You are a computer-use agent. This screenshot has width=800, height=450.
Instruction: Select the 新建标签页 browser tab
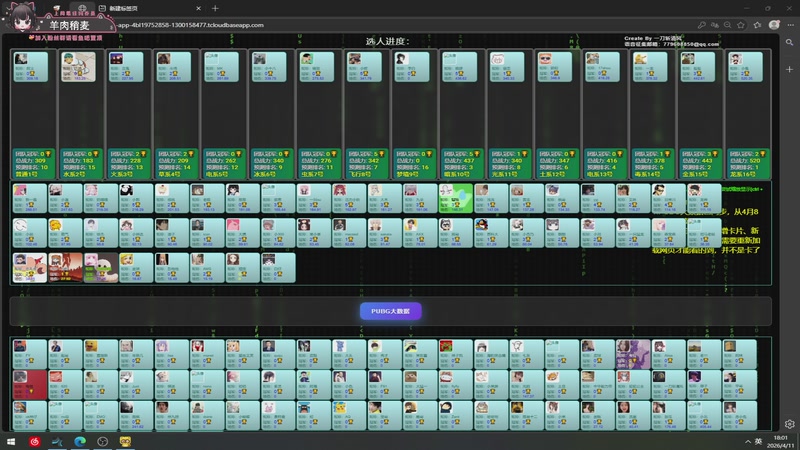(x=148, y=8)
